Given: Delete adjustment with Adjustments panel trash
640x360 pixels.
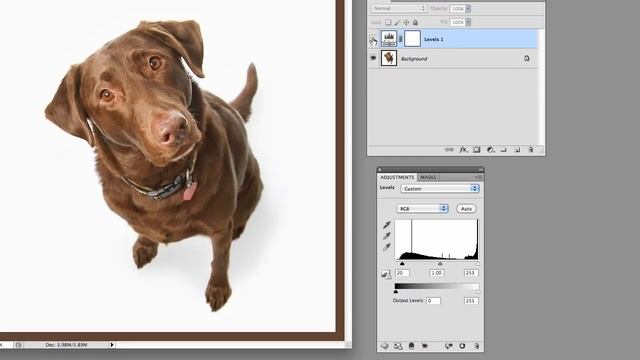Looking at the screenshot, I should pyautogui.click(x=476, y=346).
